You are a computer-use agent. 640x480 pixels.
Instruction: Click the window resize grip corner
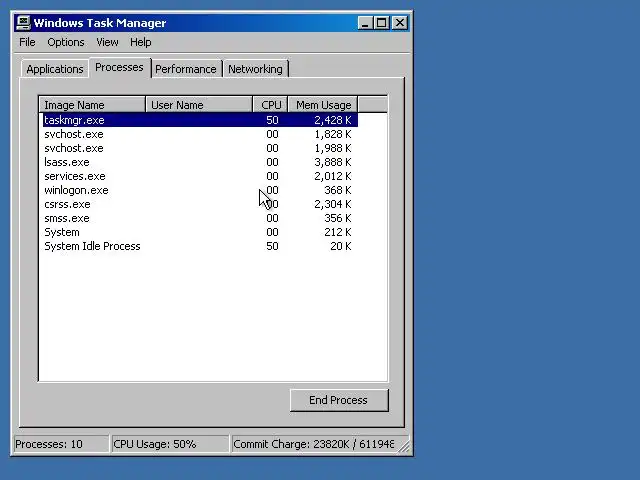tap(404, 447)
